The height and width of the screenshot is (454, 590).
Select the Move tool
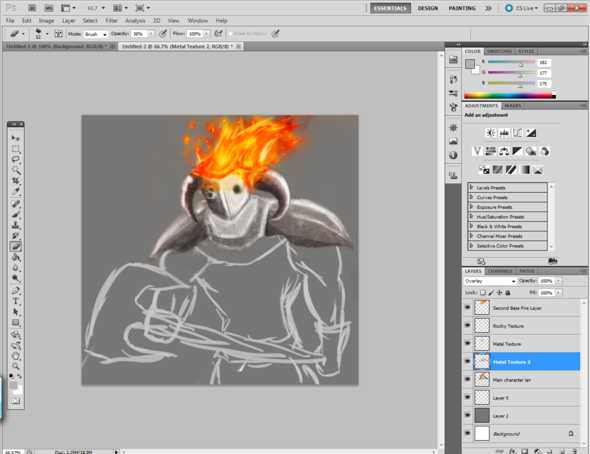coord(15,138)
